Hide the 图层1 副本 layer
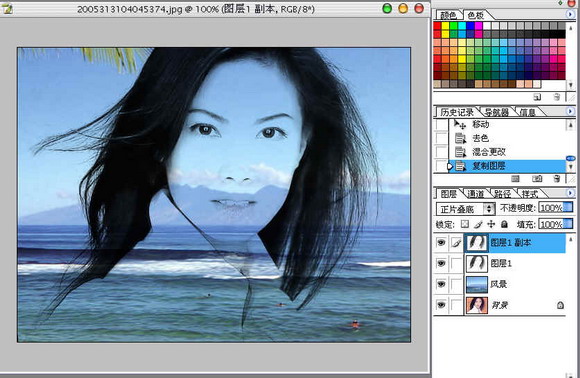This screenshot has width=580, height=378. [x=441, y=243]
